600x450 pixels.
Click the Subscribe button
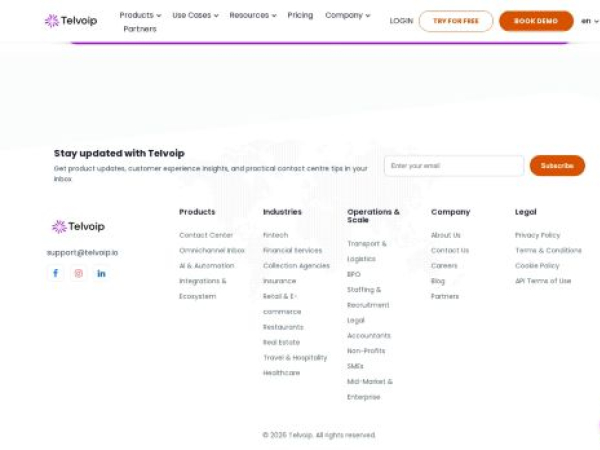click(557, 166)
